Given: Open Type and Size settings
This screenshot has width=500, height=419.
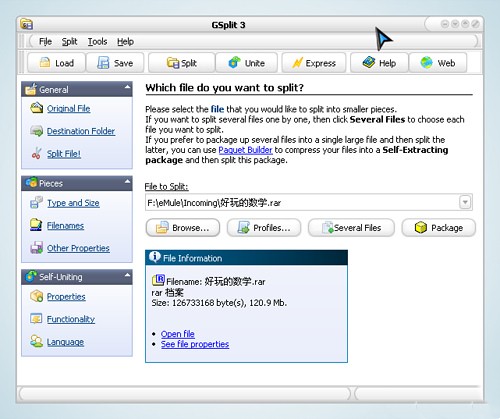Looking at the screenshot, I should pyautogui.click(x=73, y=203).
